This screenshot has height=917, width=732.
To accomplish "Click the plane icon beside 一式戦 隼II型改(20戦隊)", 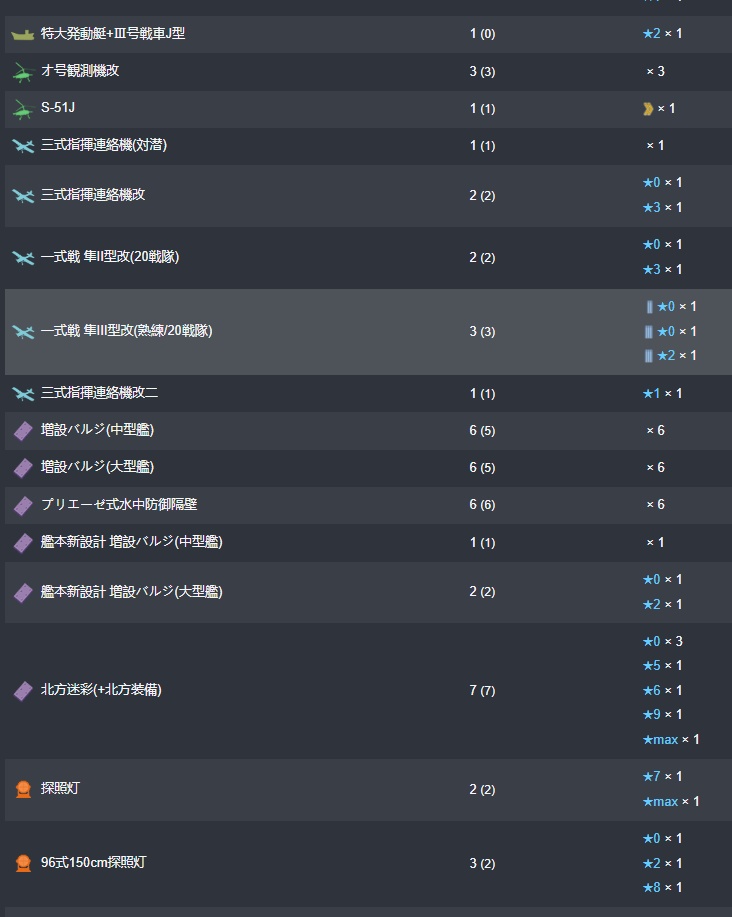I will tap(23, 258).
